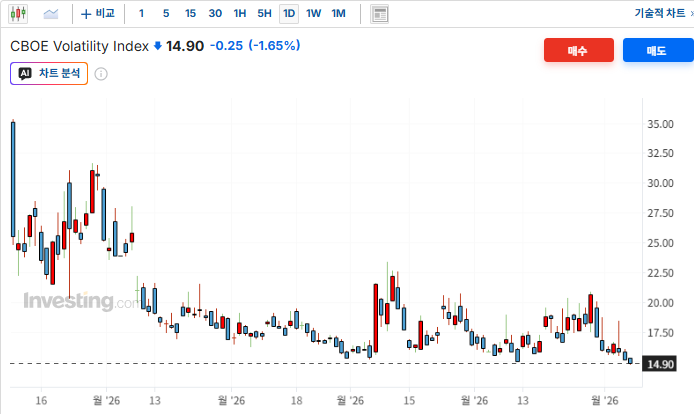The width and height of the screenshot is (694, 414).
Task: Set the 1 minute interval
Action: coord(141,14)
